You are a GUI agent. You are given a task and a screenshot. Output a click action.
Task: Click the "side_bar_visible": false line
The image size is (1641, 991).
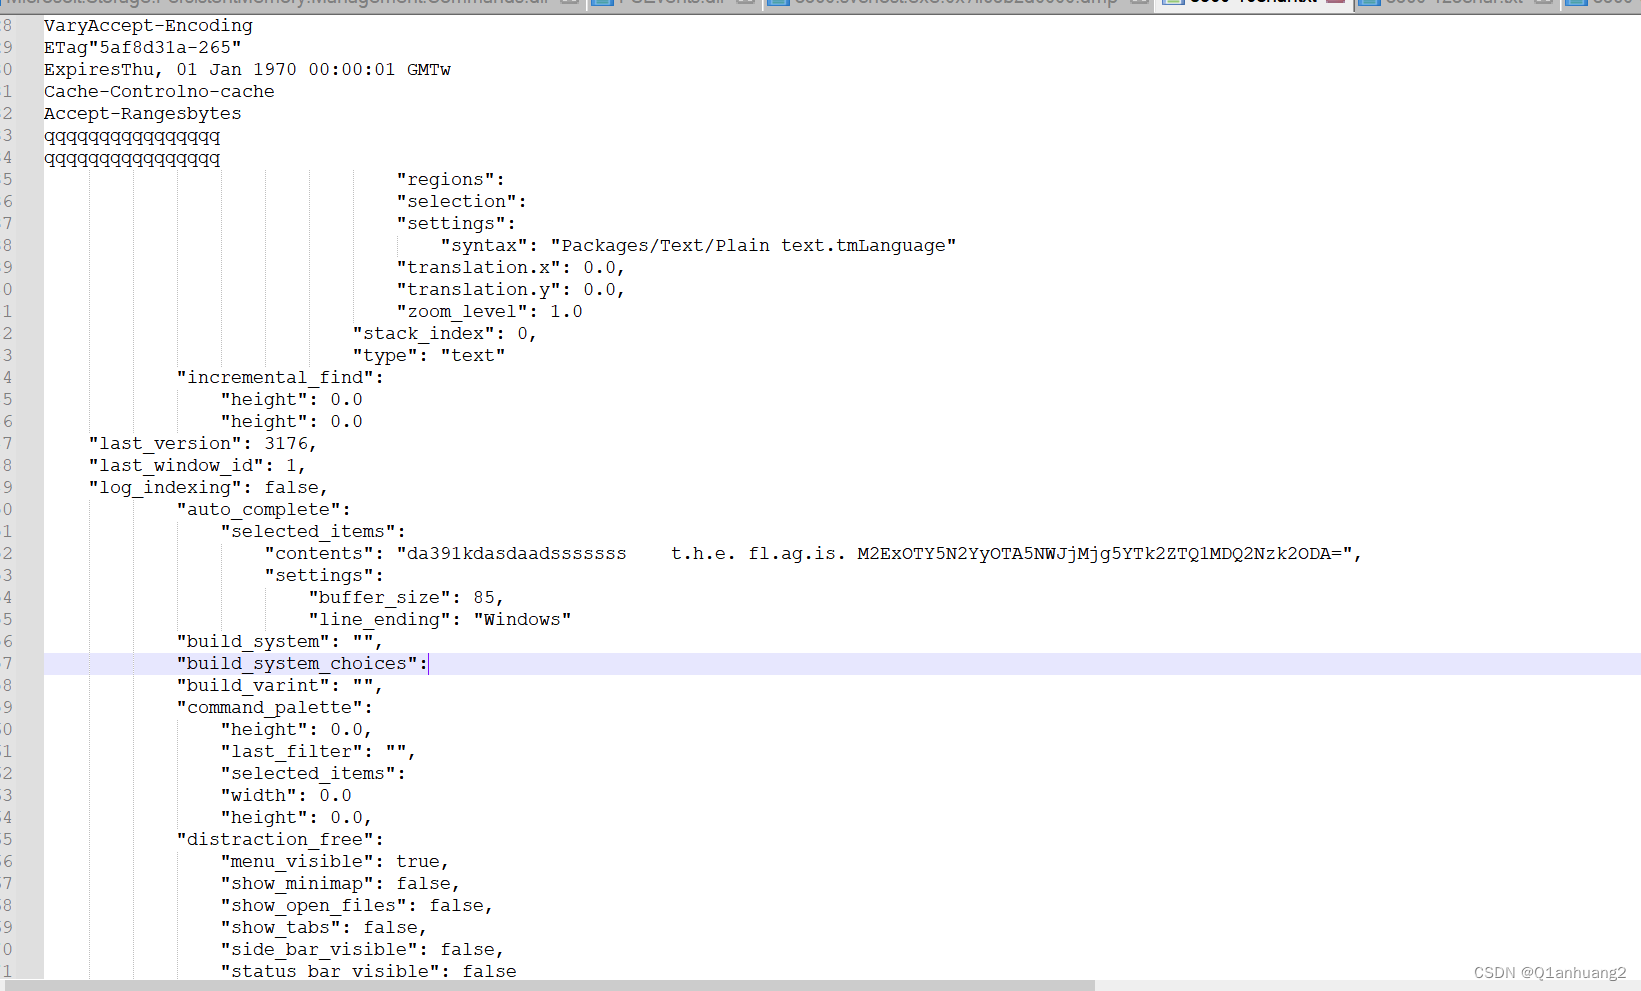click(x=362, y=950)
